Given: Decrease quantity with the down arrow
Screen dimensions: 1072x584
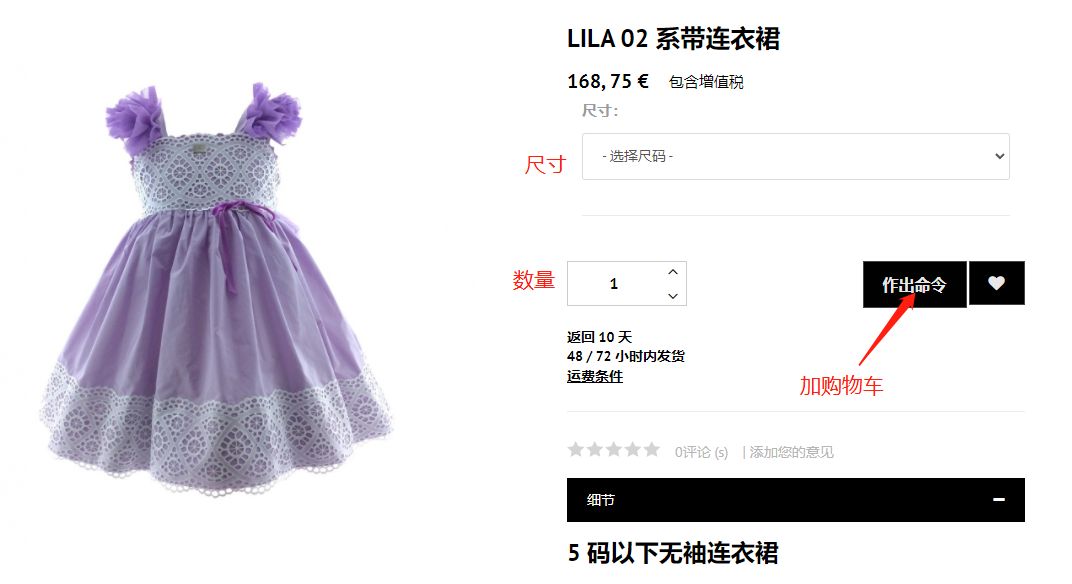Looking at the screenshot, I should (x=673, y=295).
